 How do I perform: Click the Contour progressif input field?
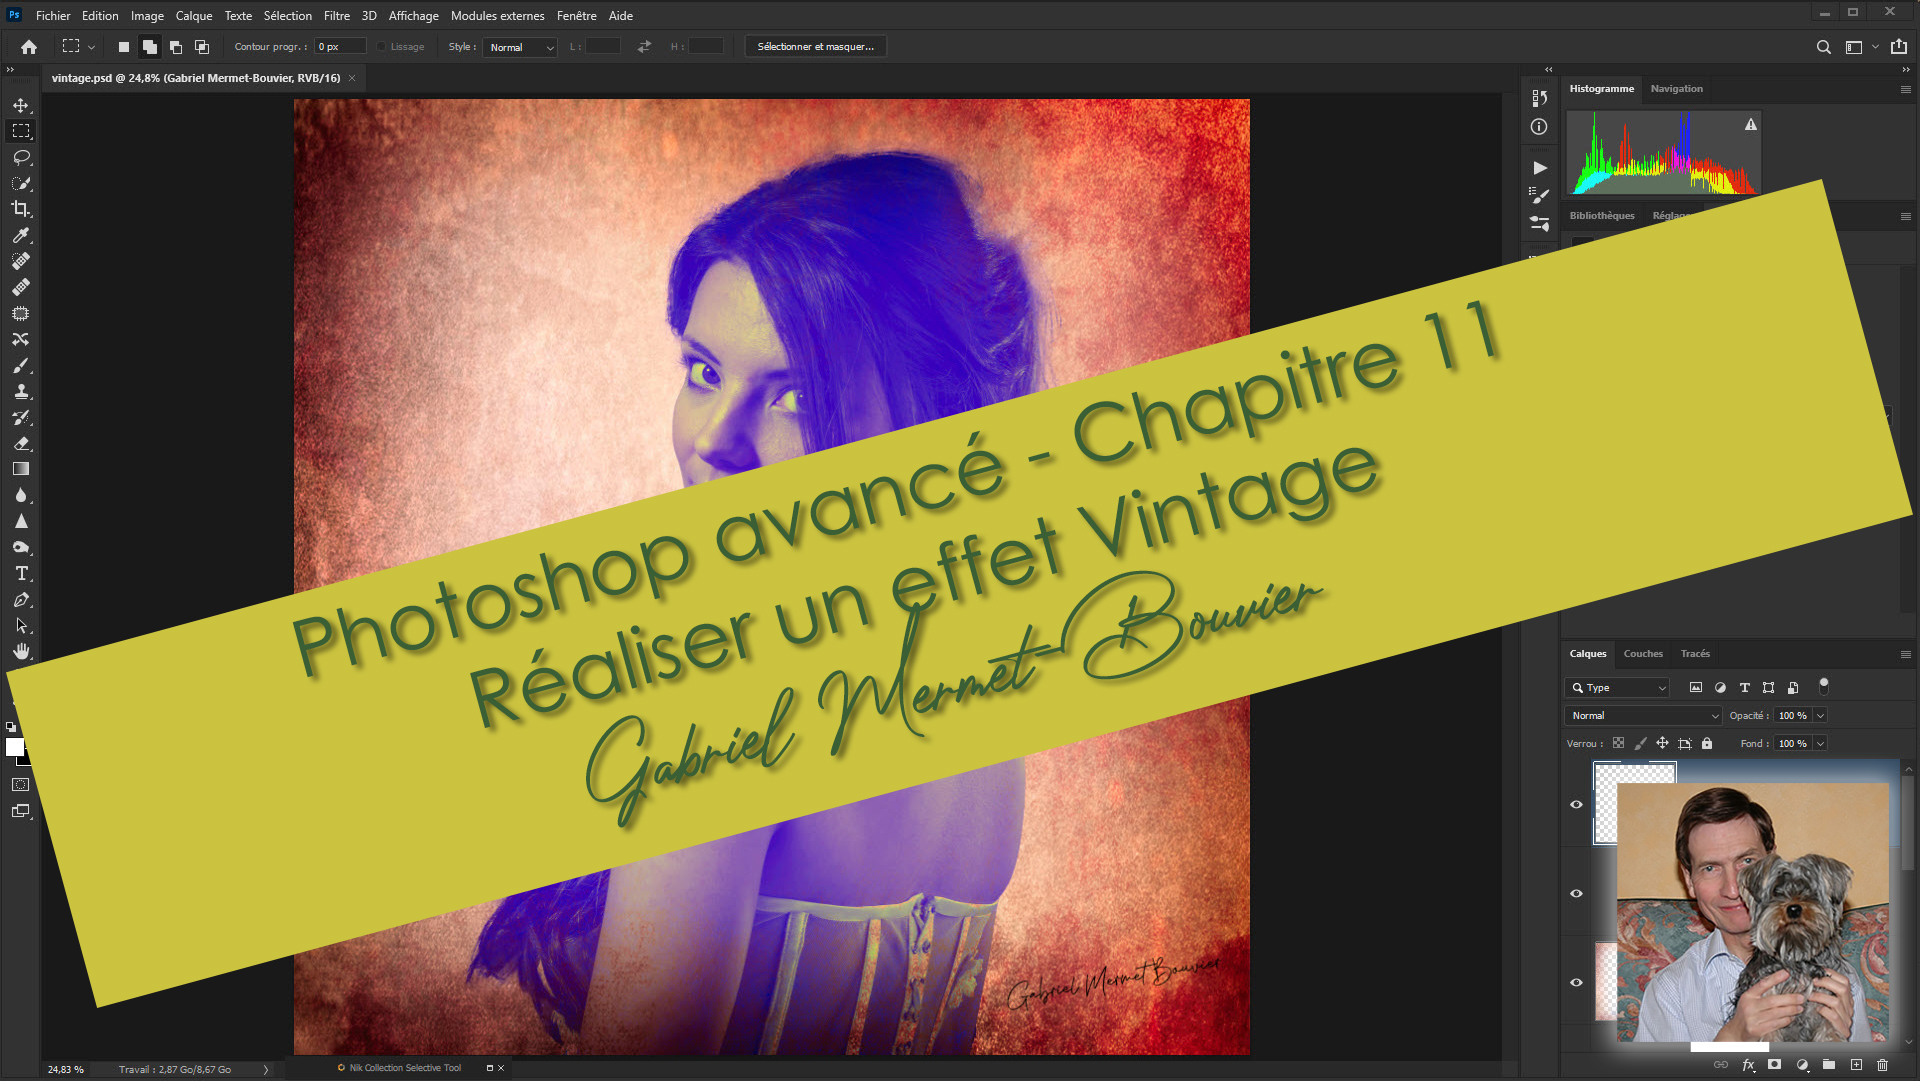tap(340, 47)
